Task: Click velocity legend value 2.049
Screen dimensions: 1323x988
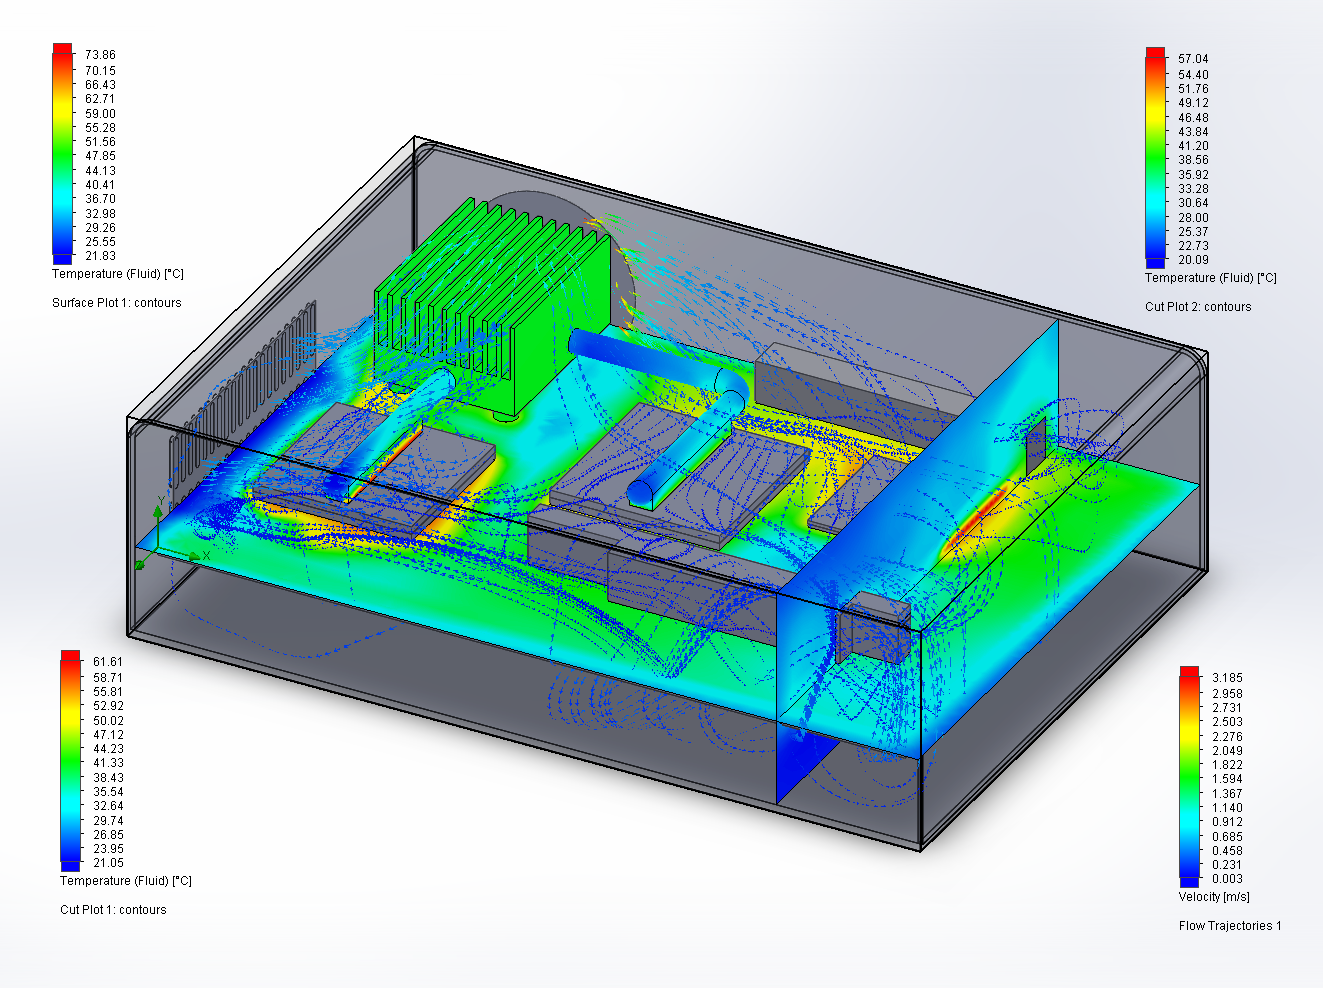Action: click(x=1227, y=750)
